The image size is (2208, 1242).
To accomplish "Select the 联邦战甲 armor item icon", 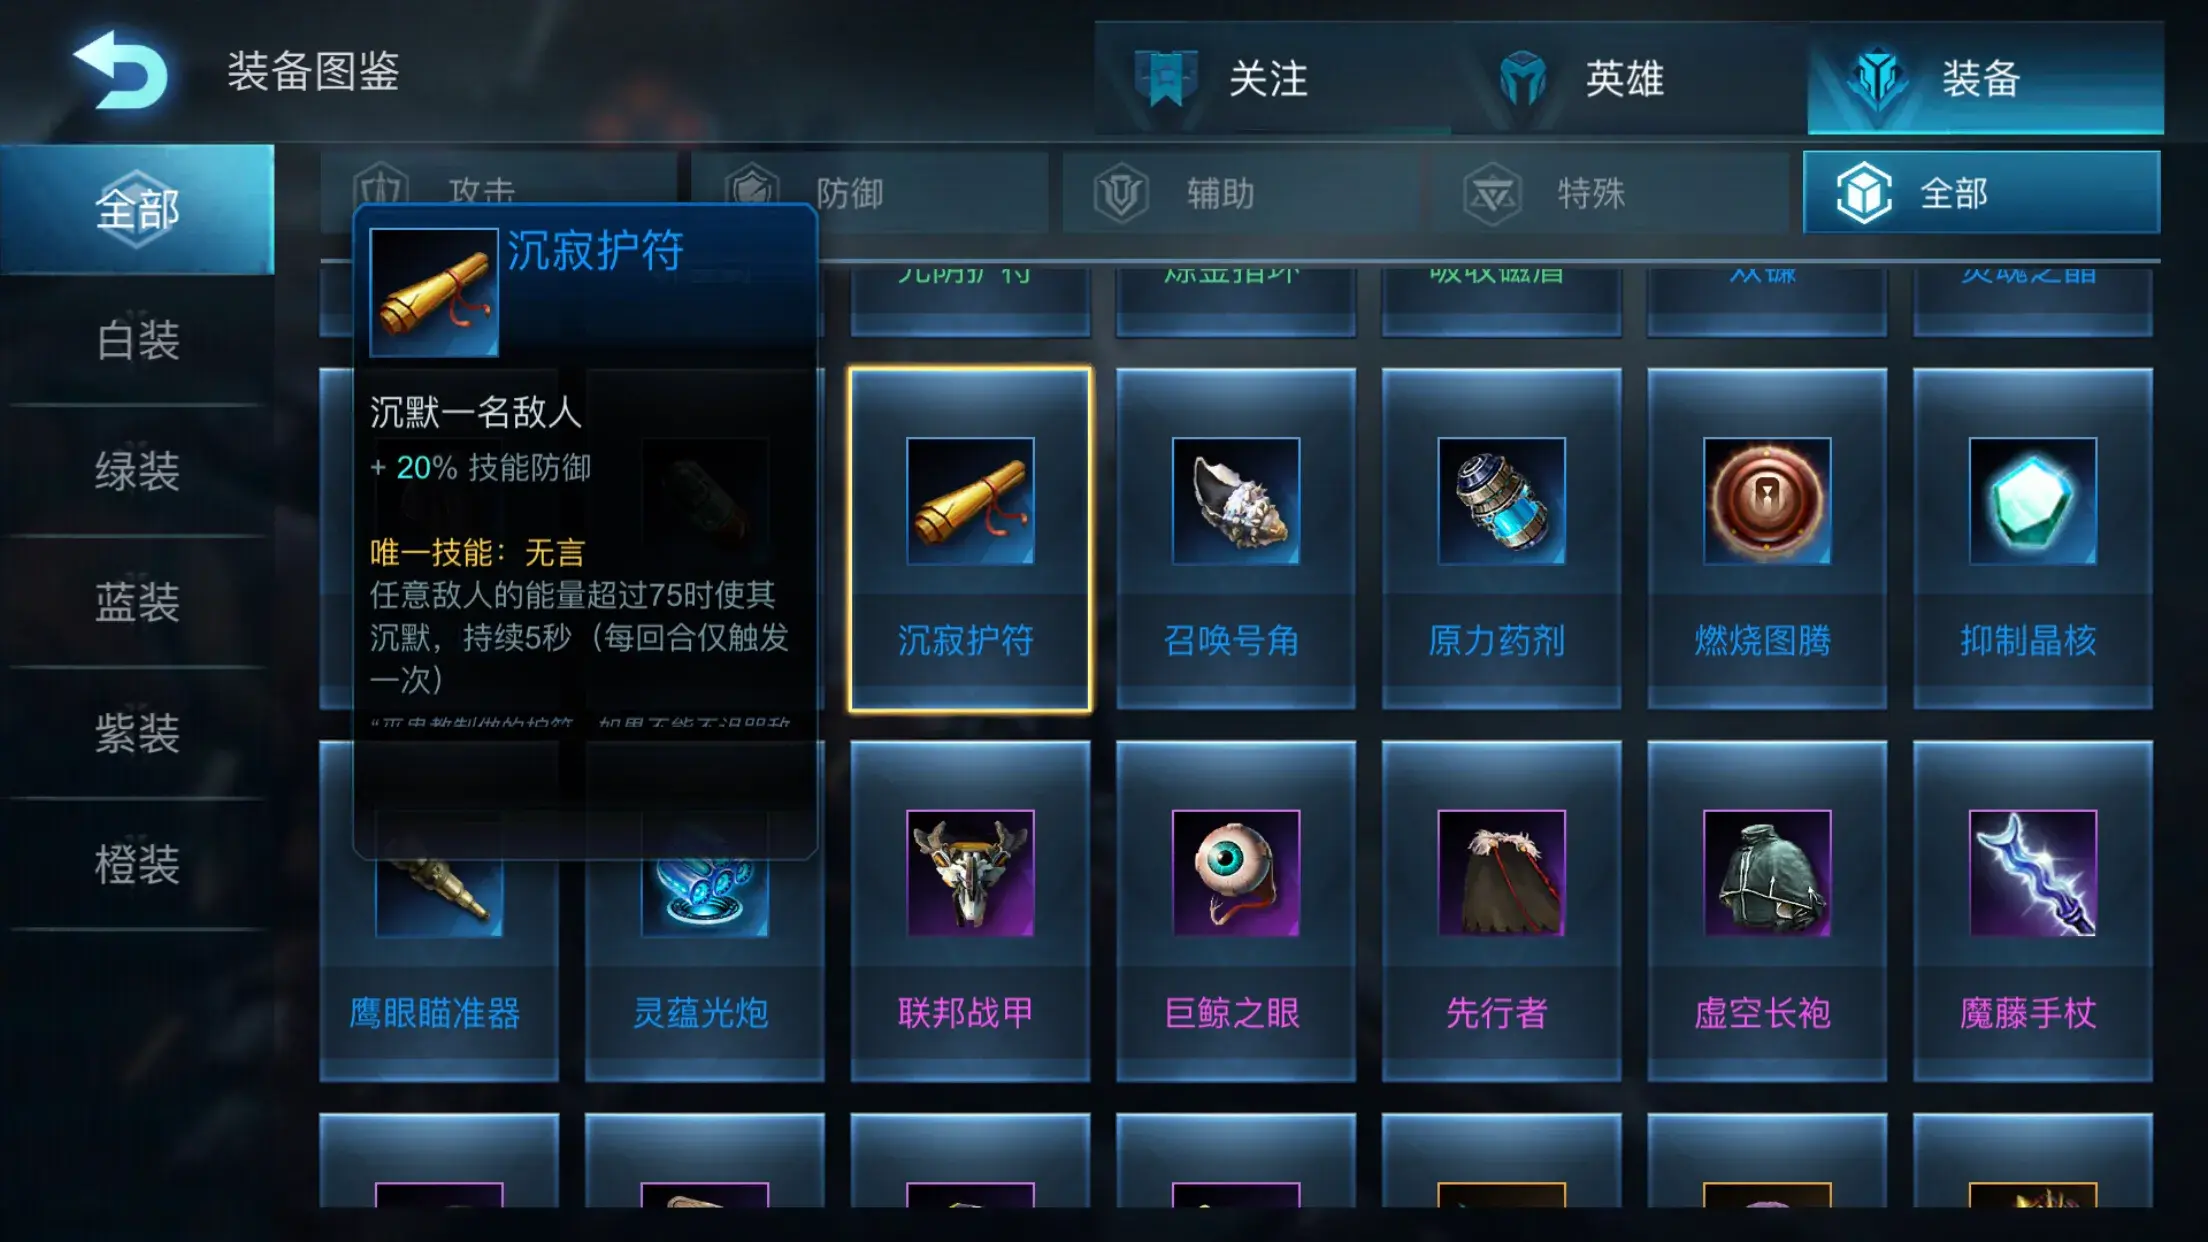I will (970, 873).
